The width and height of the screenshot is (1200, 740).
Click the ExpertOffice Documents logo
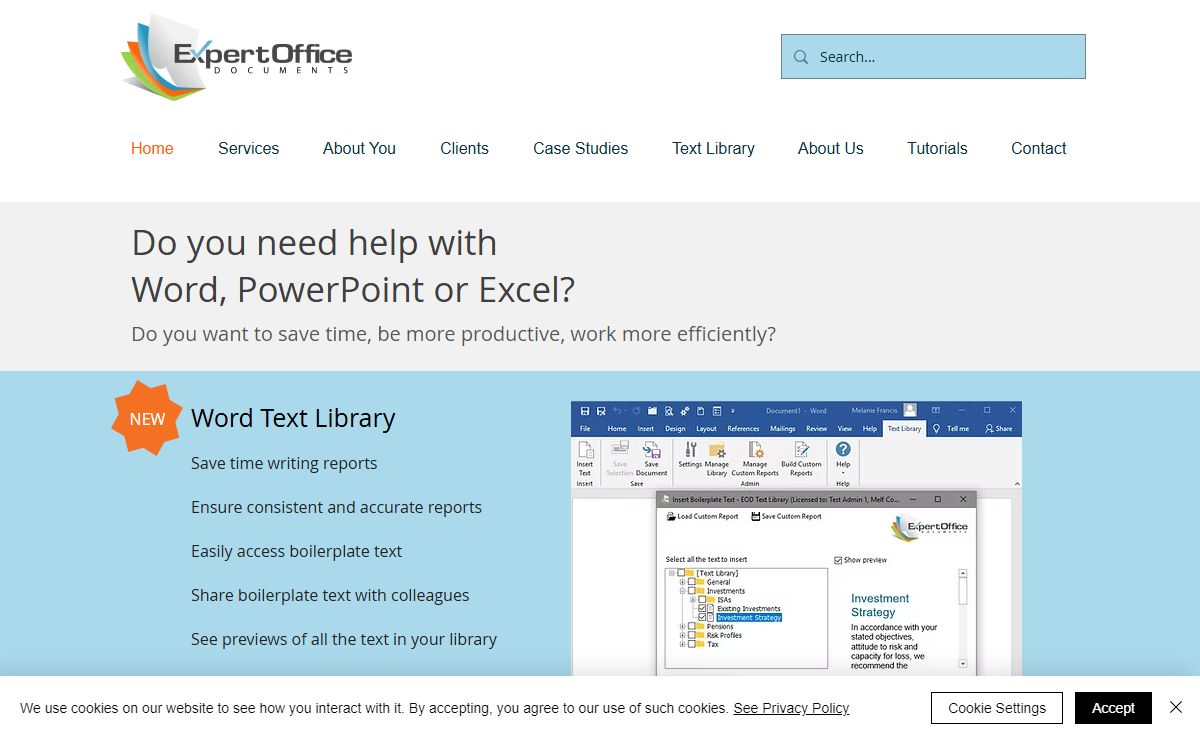tap(236, 57)
